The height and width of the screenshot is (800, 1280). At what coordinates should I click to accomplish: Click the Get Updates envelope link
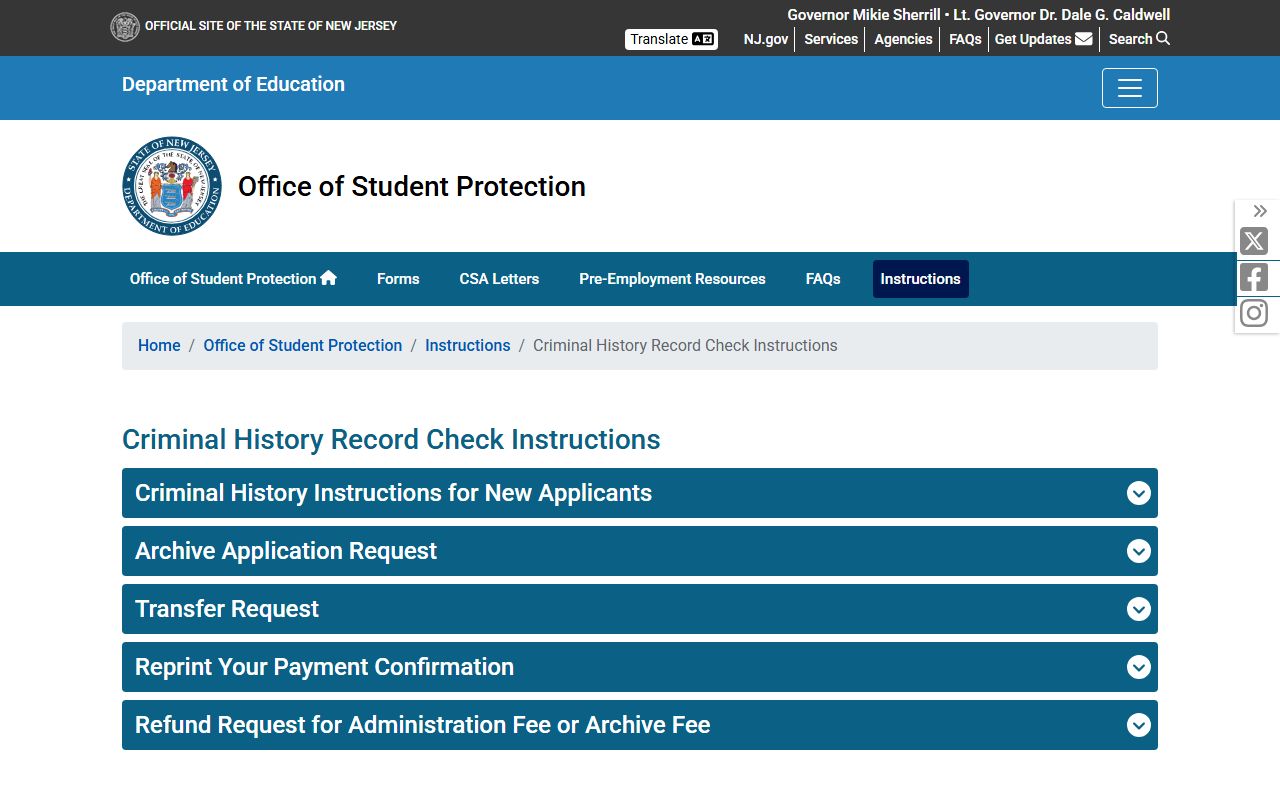point(1043,39)
